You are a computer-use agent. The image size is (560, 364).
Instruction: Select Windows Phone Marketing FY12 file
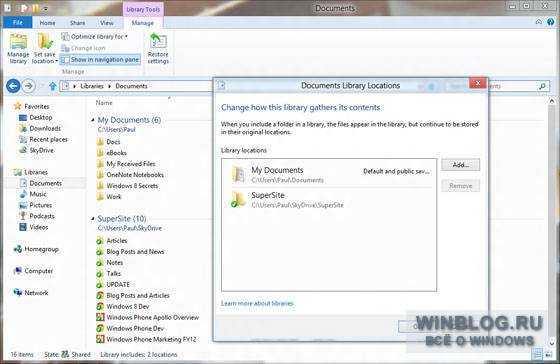(x=147, y=339)
